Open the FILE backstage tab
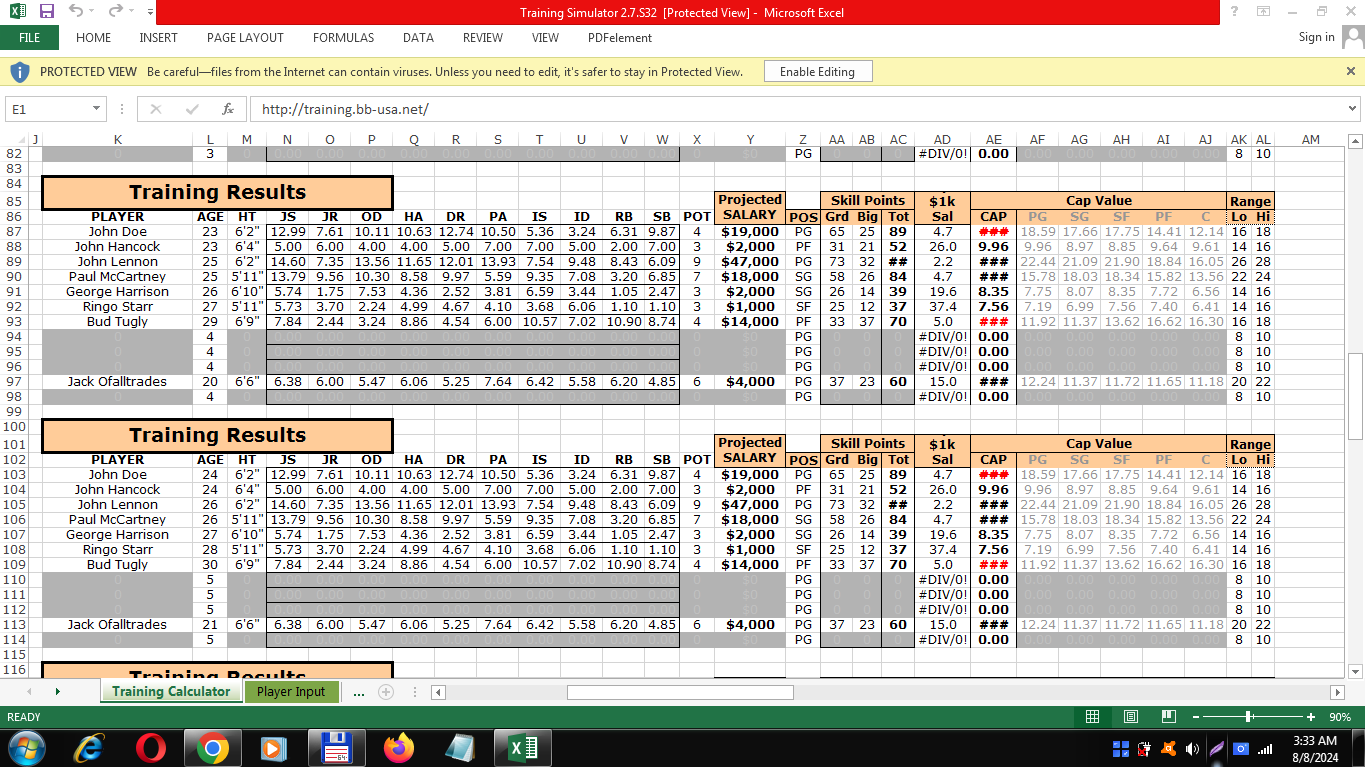This screenshot has height=767, width=1365. [x=29, y=38]
